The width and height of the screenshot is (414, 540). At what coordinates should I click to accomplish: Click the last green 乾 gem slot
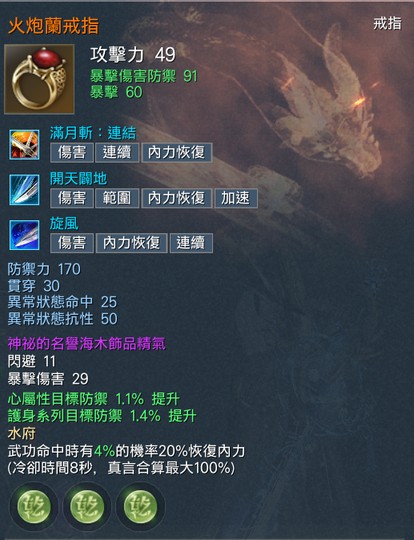[x=140, y=507]
